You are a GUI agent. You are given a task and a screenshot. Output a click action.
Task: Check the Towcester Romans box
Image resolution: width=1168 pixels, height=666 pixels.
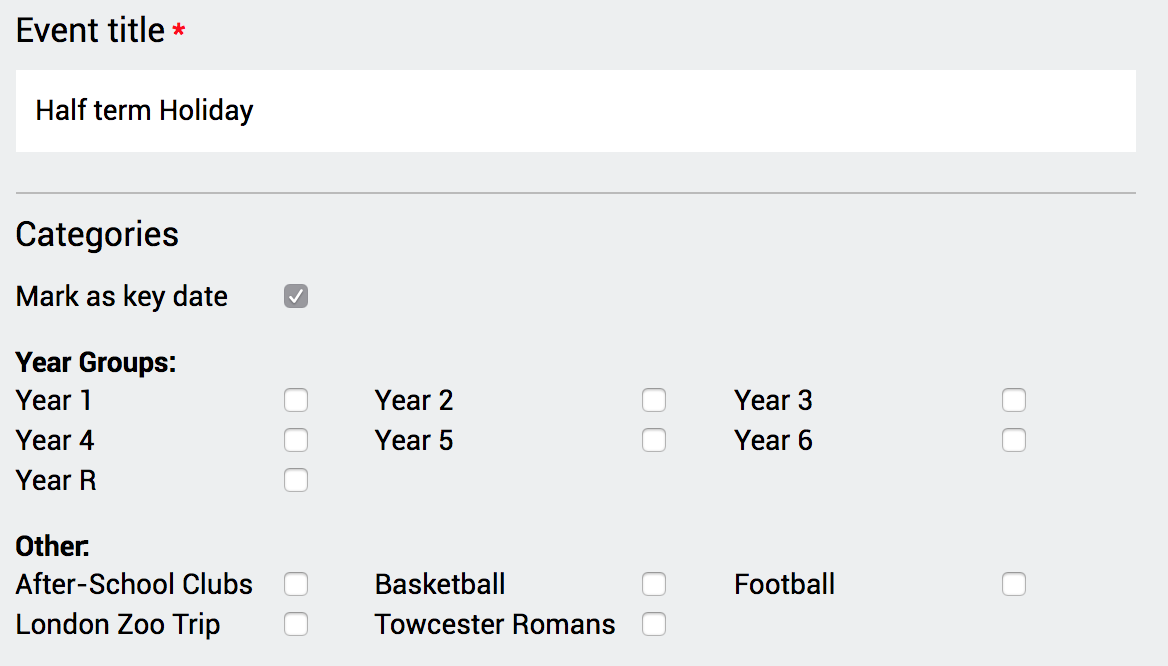654,625
